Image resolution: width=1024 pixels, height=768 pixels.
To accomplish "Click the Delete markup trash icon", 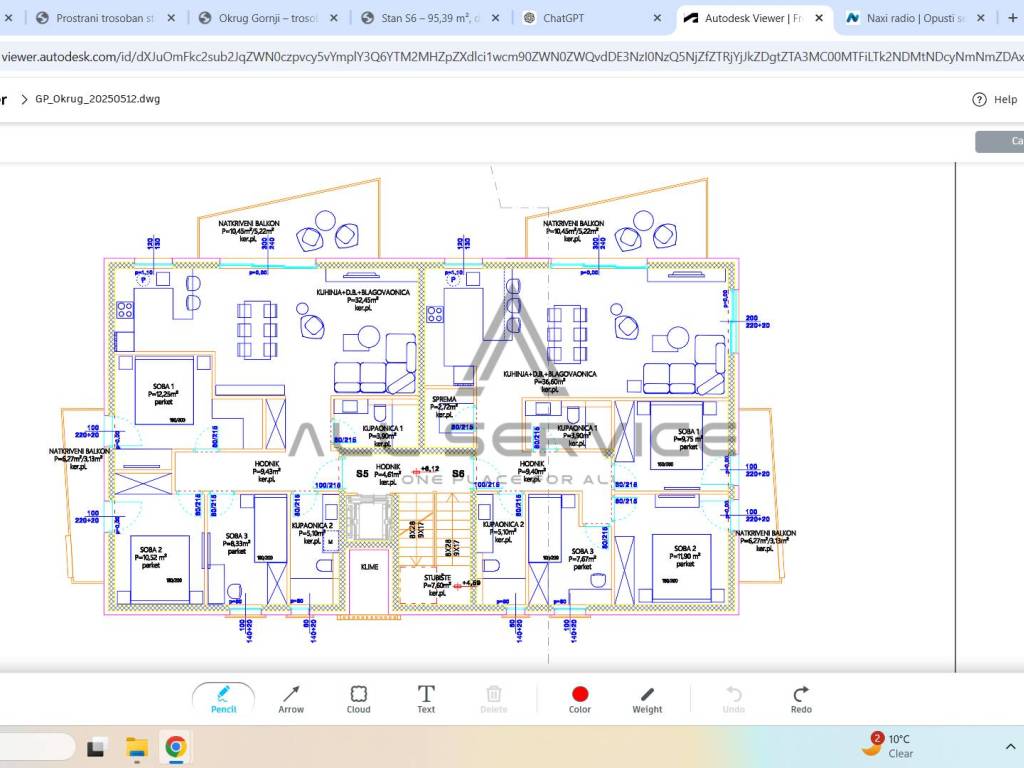I will (494, 698).
